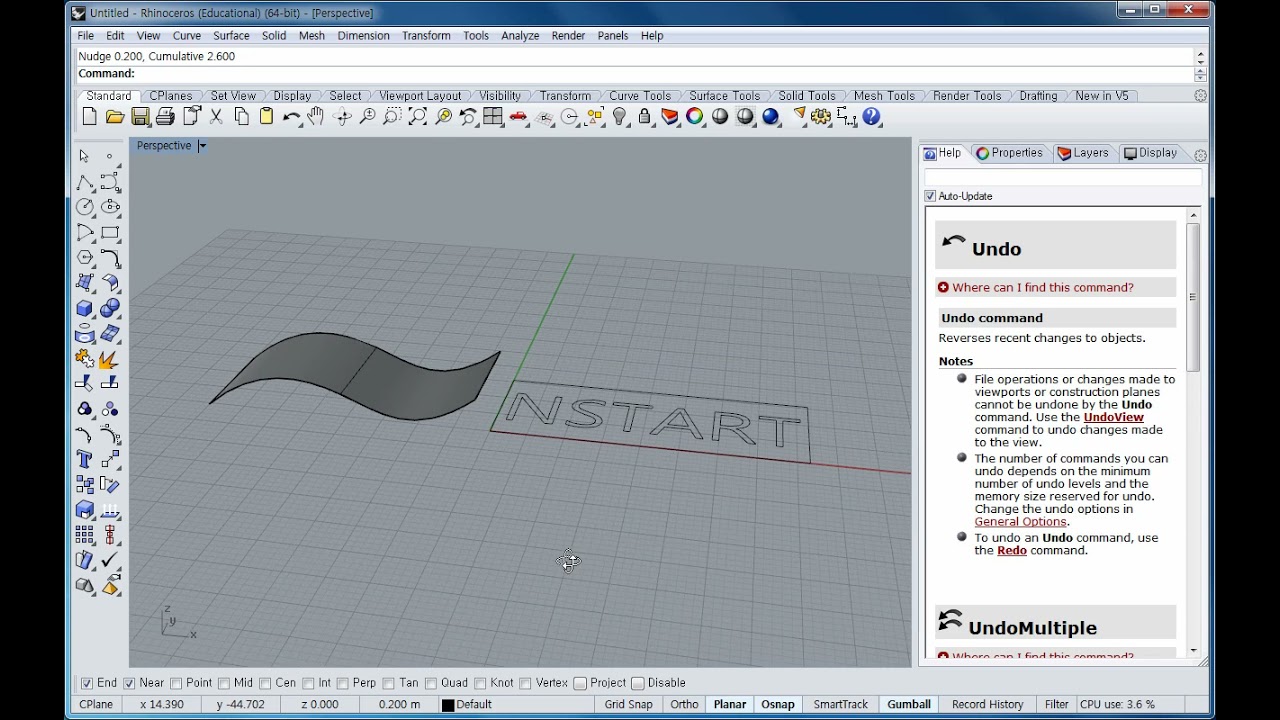The image size is (1280, 720).
Task: Open the right panel options gear
Action: [1200, 155]
